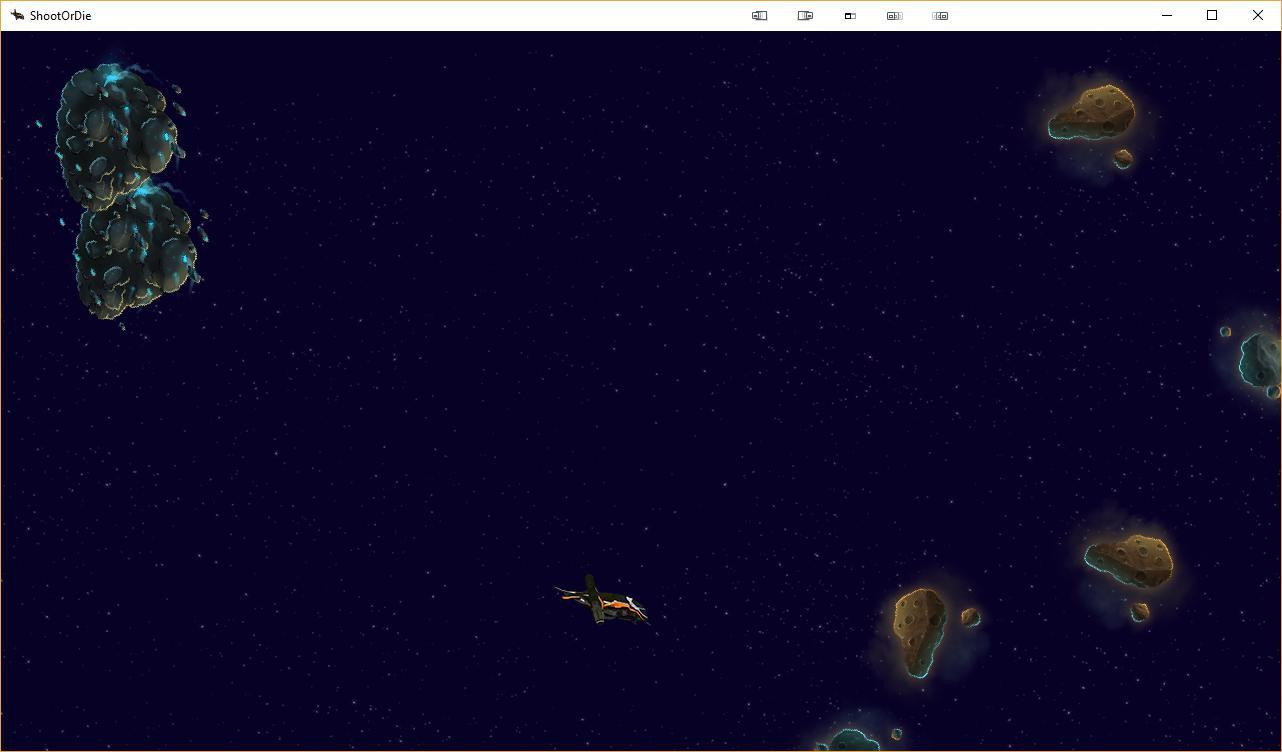Click the last window-layout icon before minimize

tap(940, 16)
